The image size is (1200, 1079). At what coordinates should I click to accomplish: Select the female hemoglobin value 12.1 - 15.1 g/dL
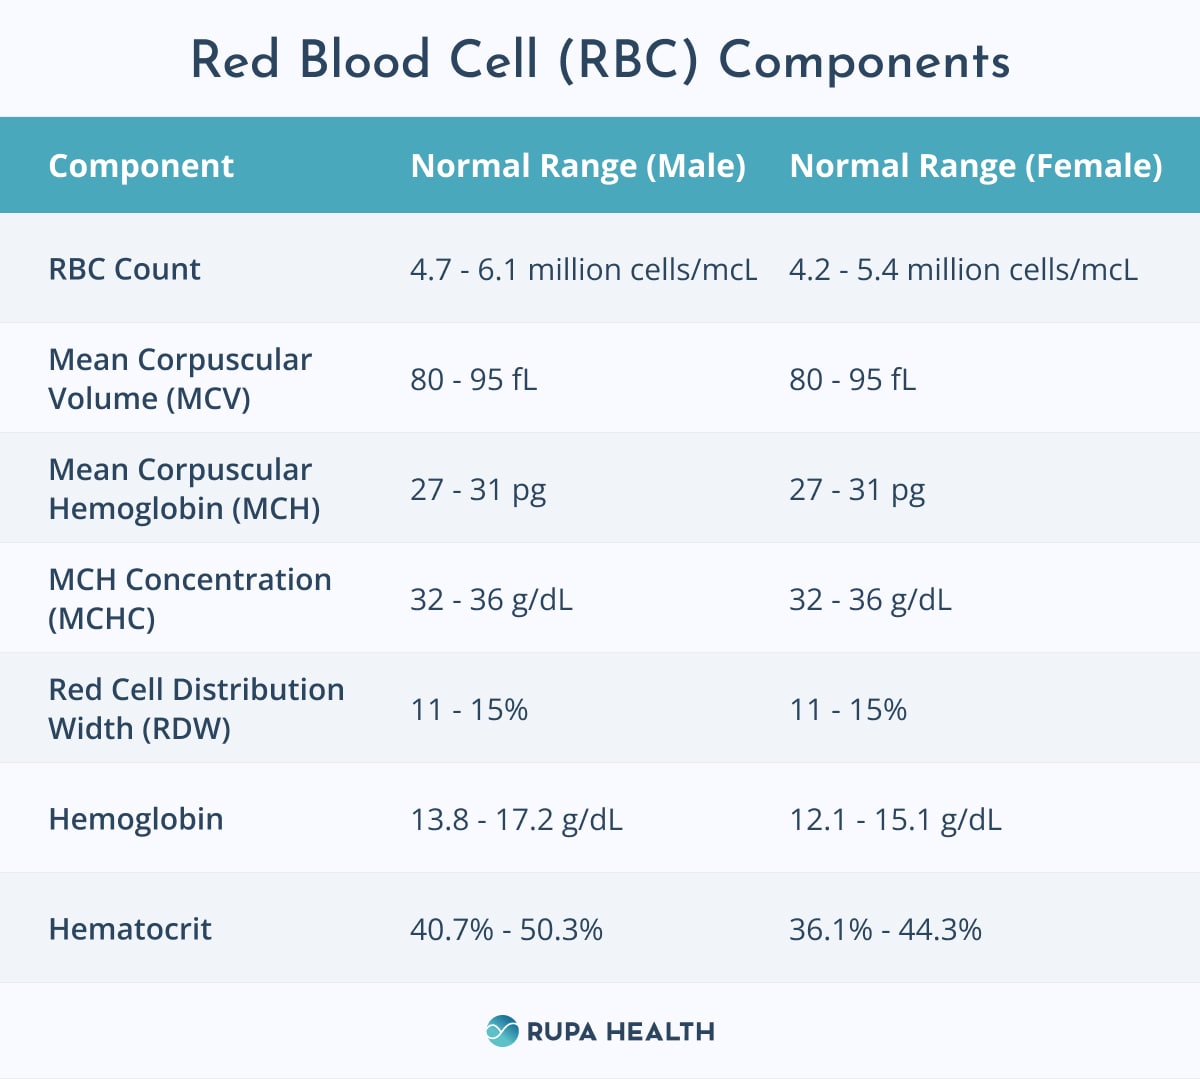895,820
